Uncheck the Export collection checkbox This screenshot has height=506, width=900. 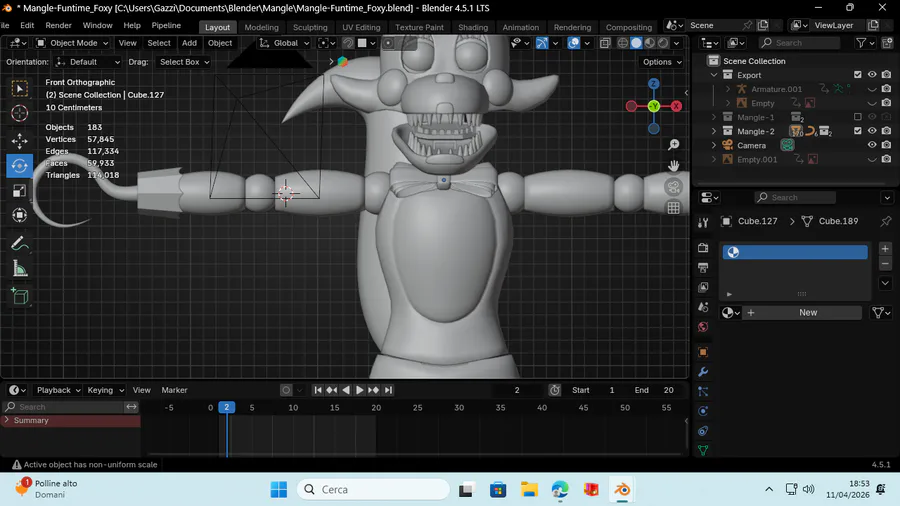coord(857,75)
